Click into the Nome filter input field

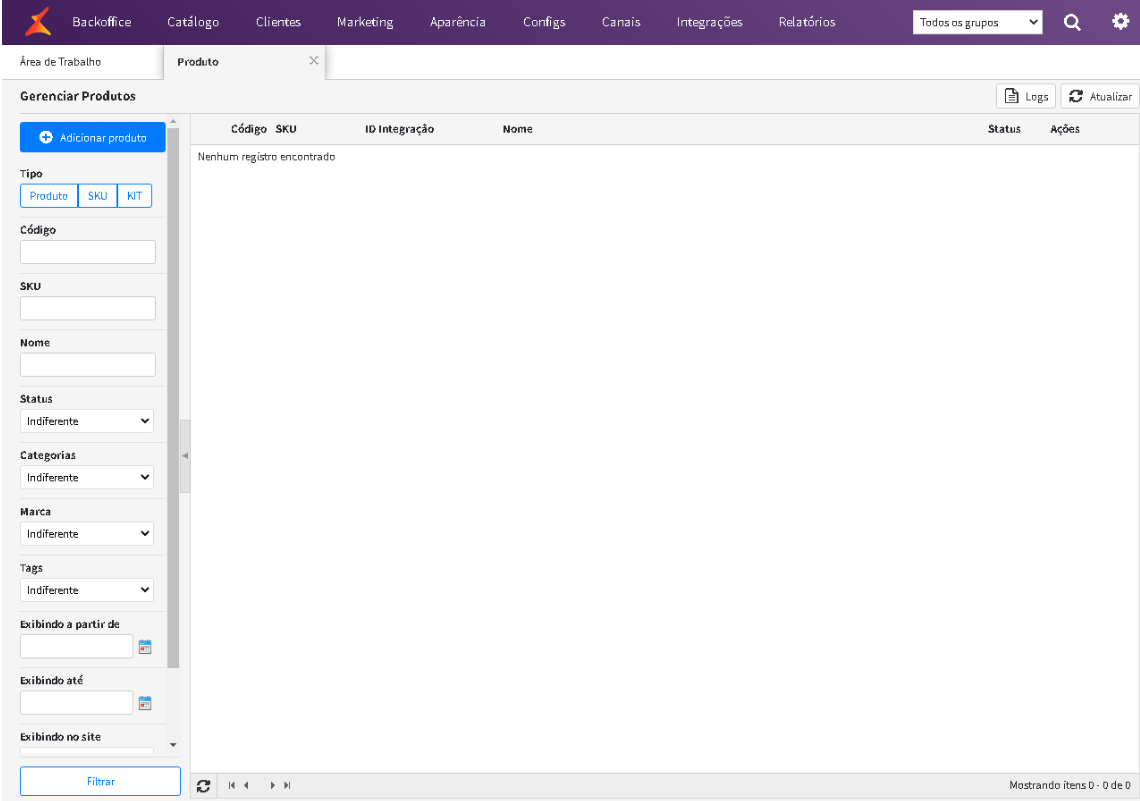pos(88,365)
